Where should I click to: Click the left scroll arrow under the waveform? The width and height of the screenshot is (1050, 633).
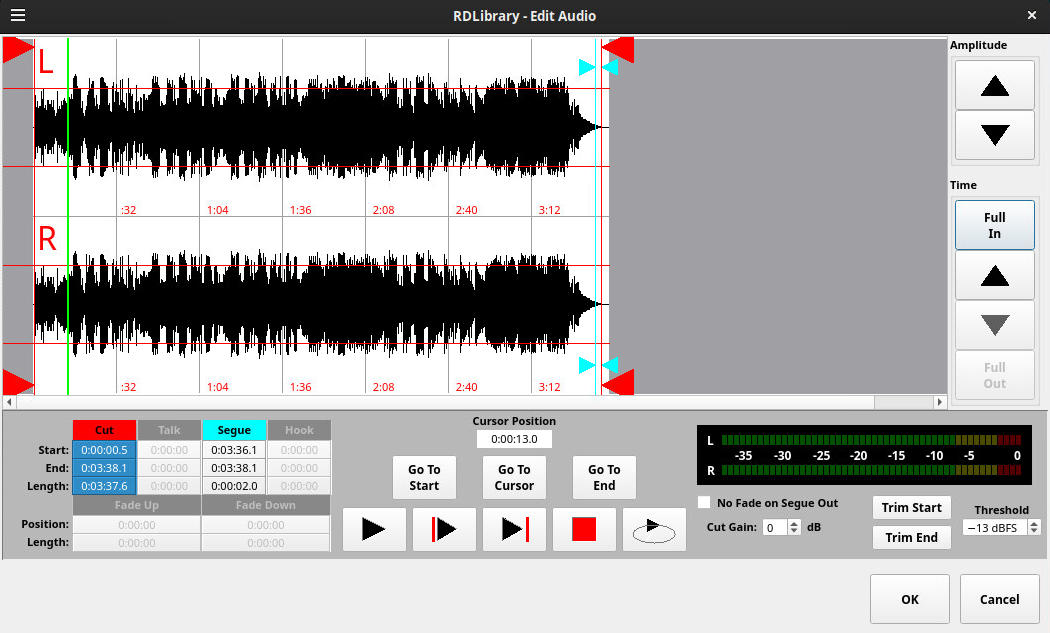pos(9,402)
